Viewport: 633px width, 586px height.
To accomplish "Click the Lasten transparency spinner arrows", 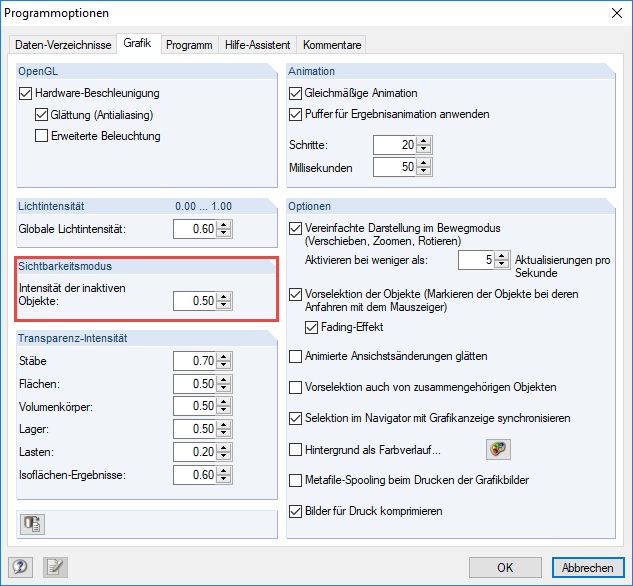I will click(x=224, y=452).
